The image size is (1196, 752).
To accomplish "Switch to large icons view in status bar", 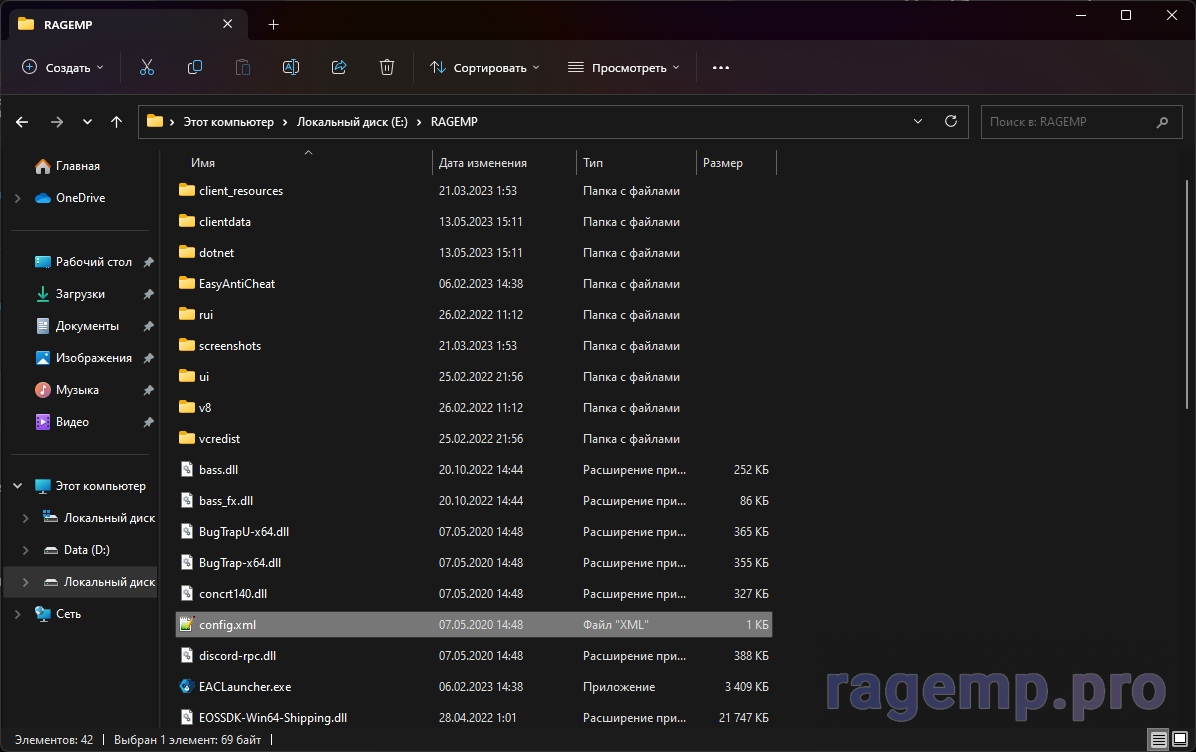I will click(x=1179, y=739).
